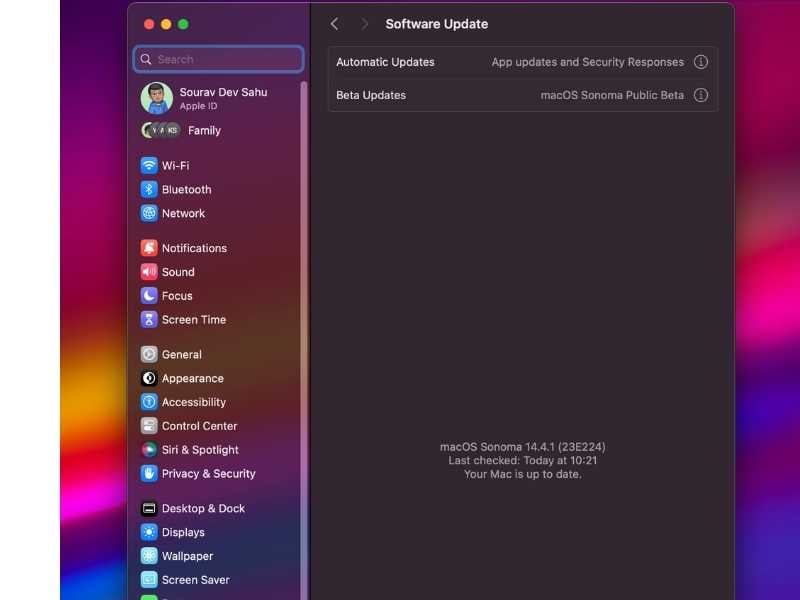Image resolution: width=800 pixels, height=600 pixels.
Task: Select the Network globe icon
Action: (149, 213)
